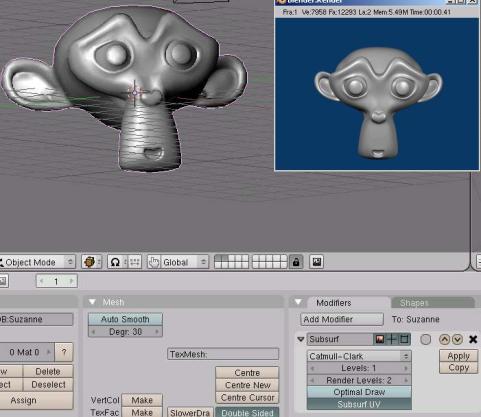Click the render stats line in Render window
The image size is (481, 417).
point(366,12)
